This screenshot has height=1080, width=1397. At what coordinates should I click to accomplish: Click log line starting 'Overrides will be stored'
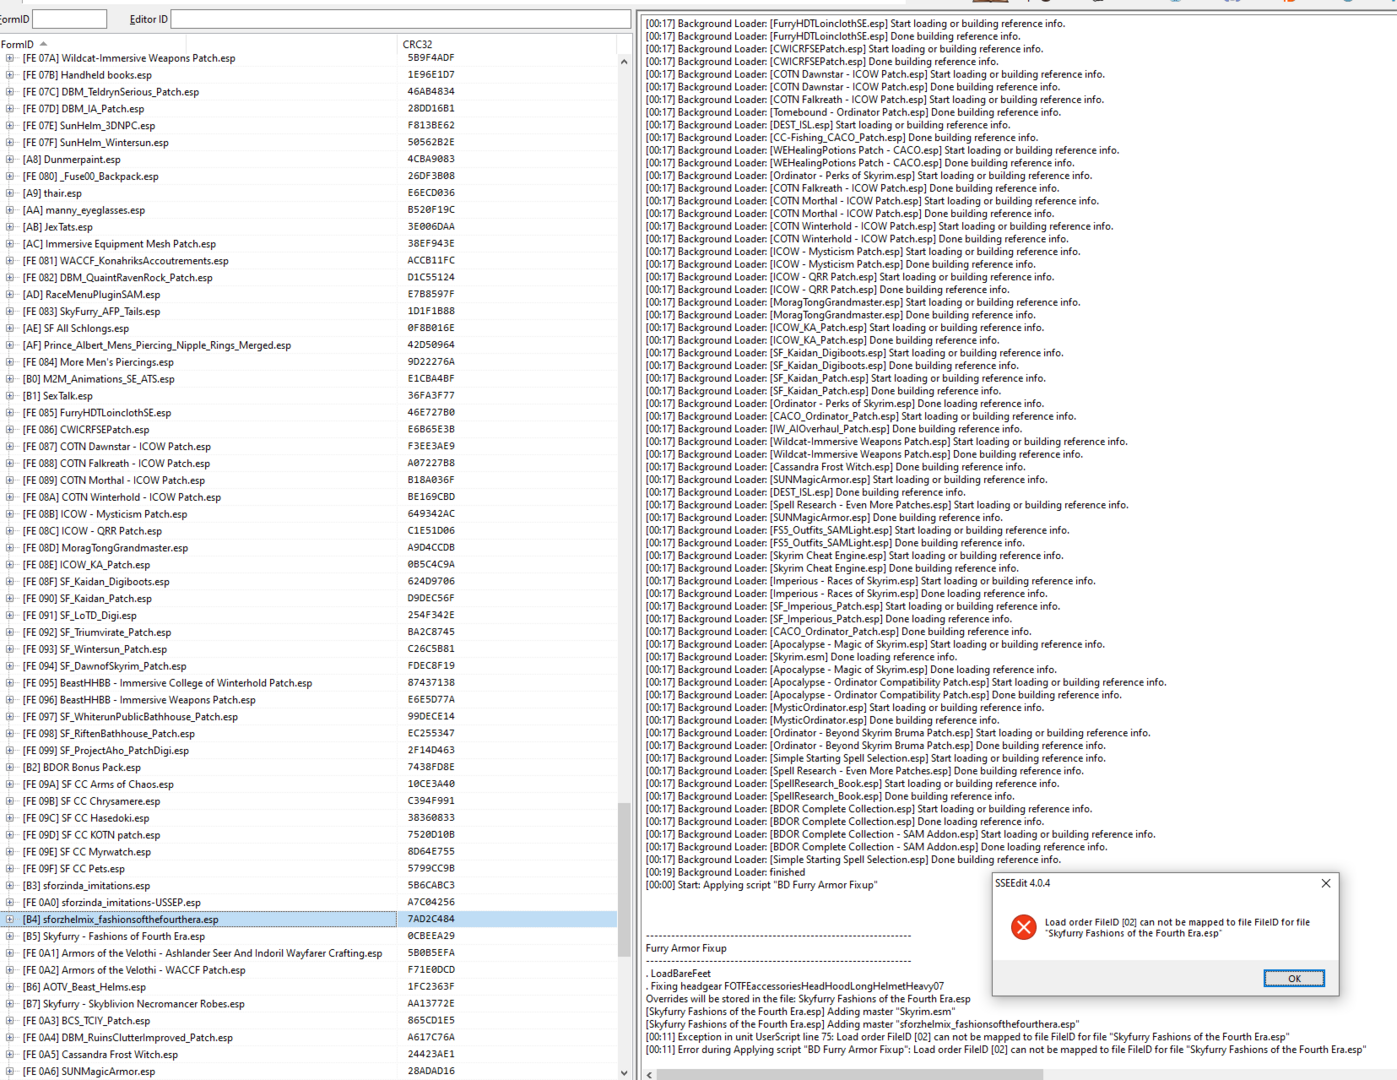tap(808, 998)
